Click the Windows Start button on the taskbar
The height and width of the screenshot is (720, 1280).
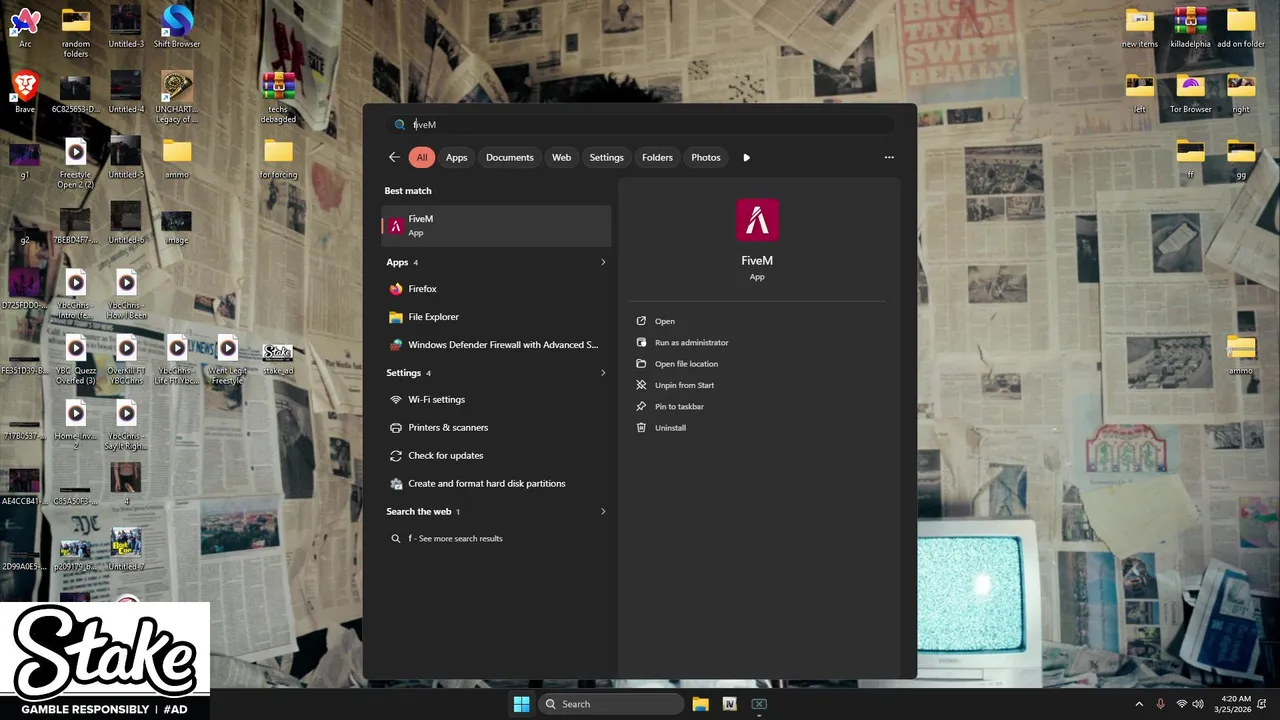tap(521, 704)
